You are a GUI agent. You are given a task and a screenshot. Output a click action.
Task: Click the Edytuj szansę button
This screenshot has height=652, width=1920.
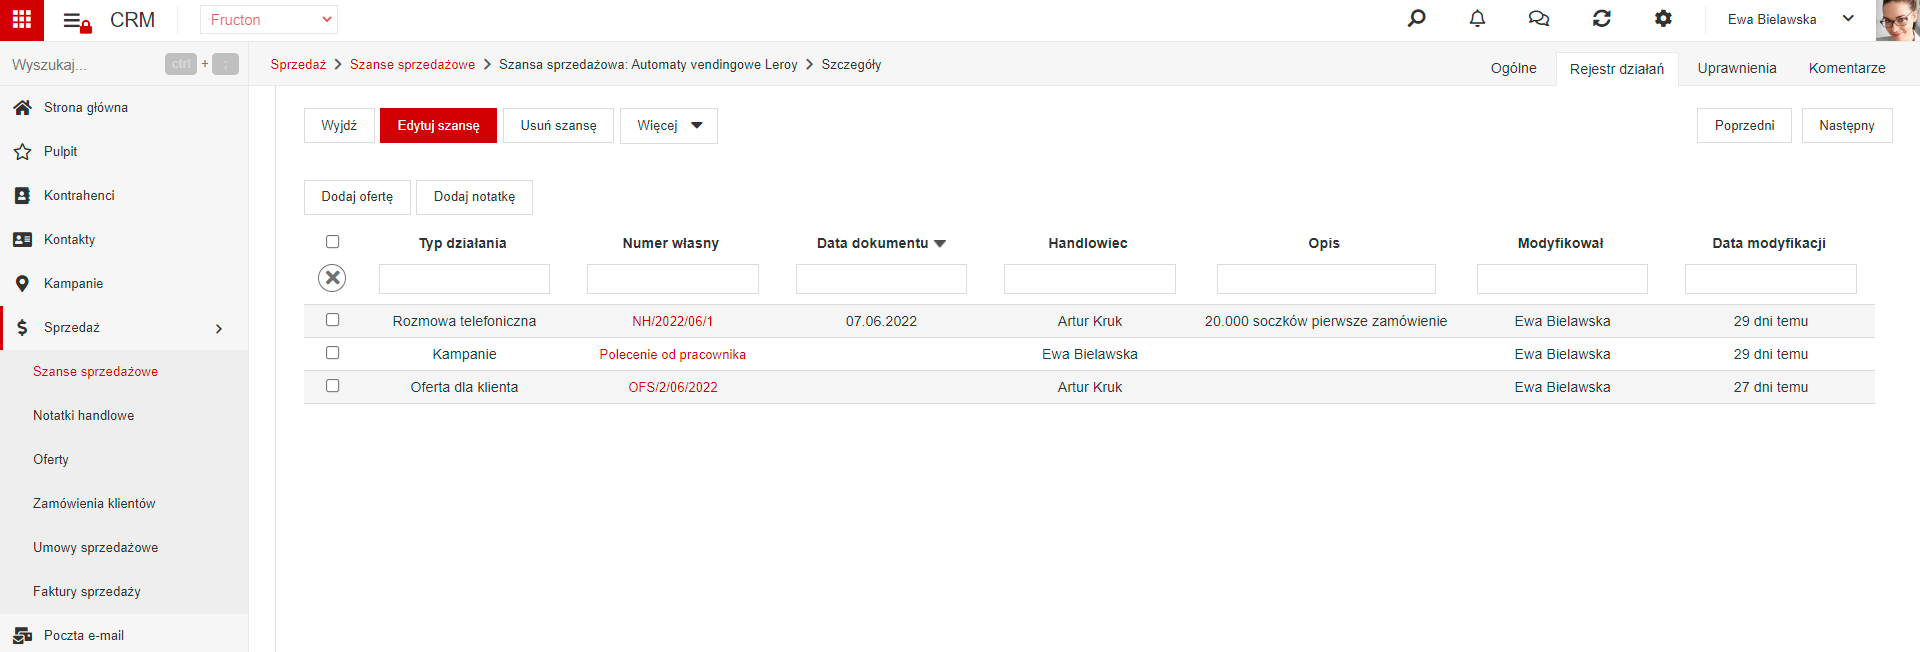438,126
